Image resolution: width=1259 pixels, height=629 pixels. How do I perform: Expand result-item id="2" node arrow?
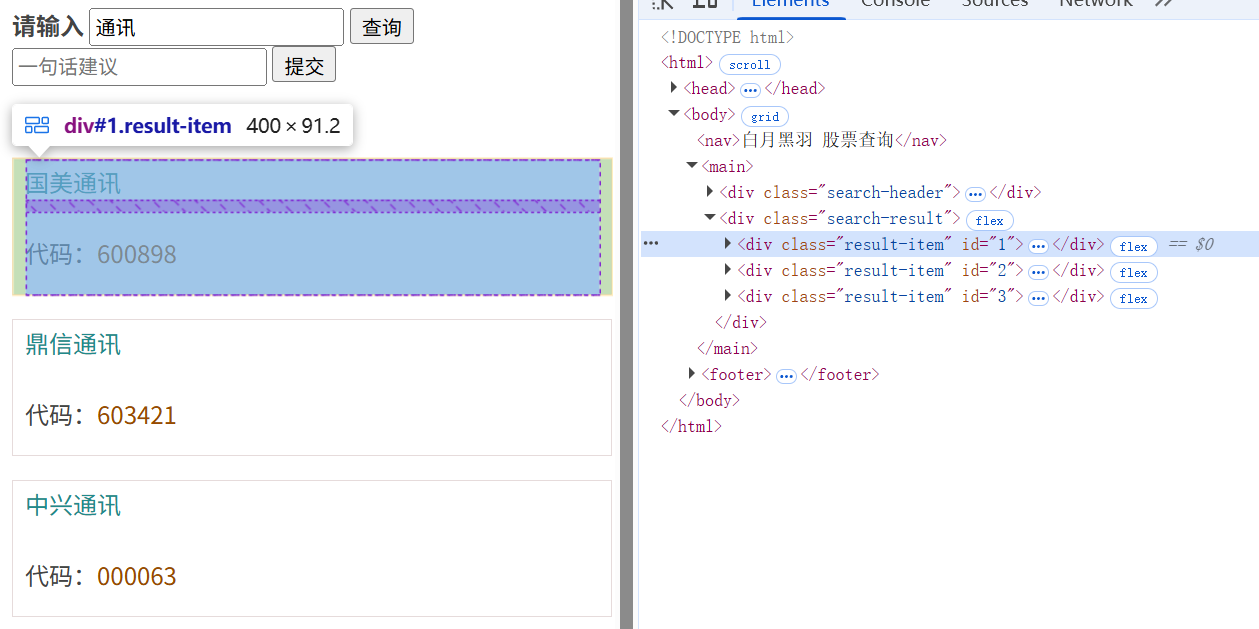click(x=728, y=270)
